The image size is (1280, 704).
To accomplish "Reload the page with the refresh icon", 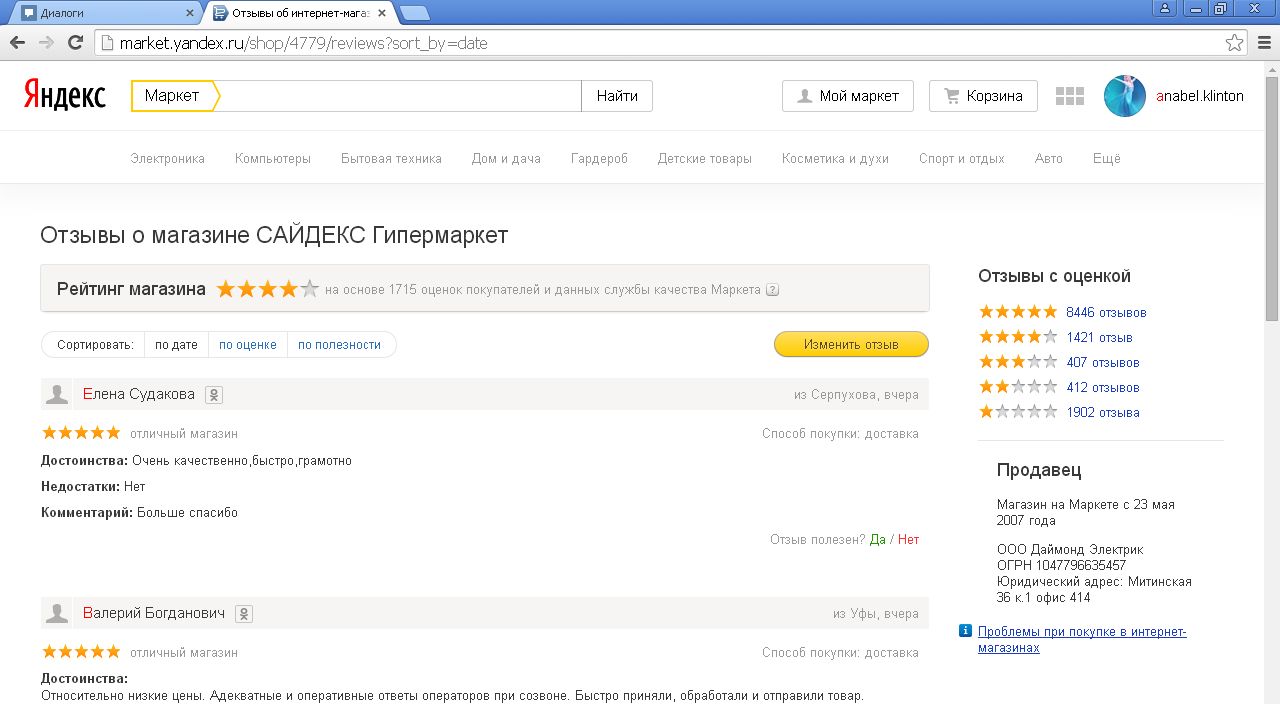I will click(x=75, y=43).
